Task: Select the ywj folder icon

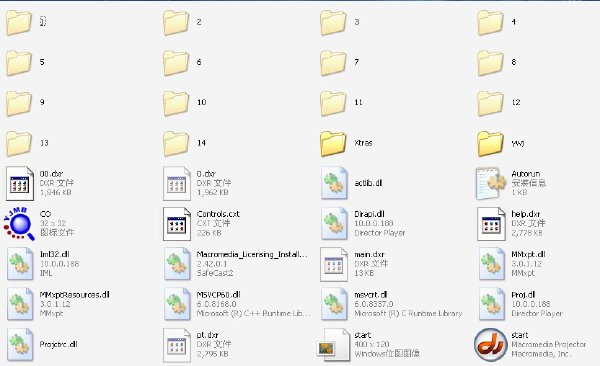Action: 490,144
